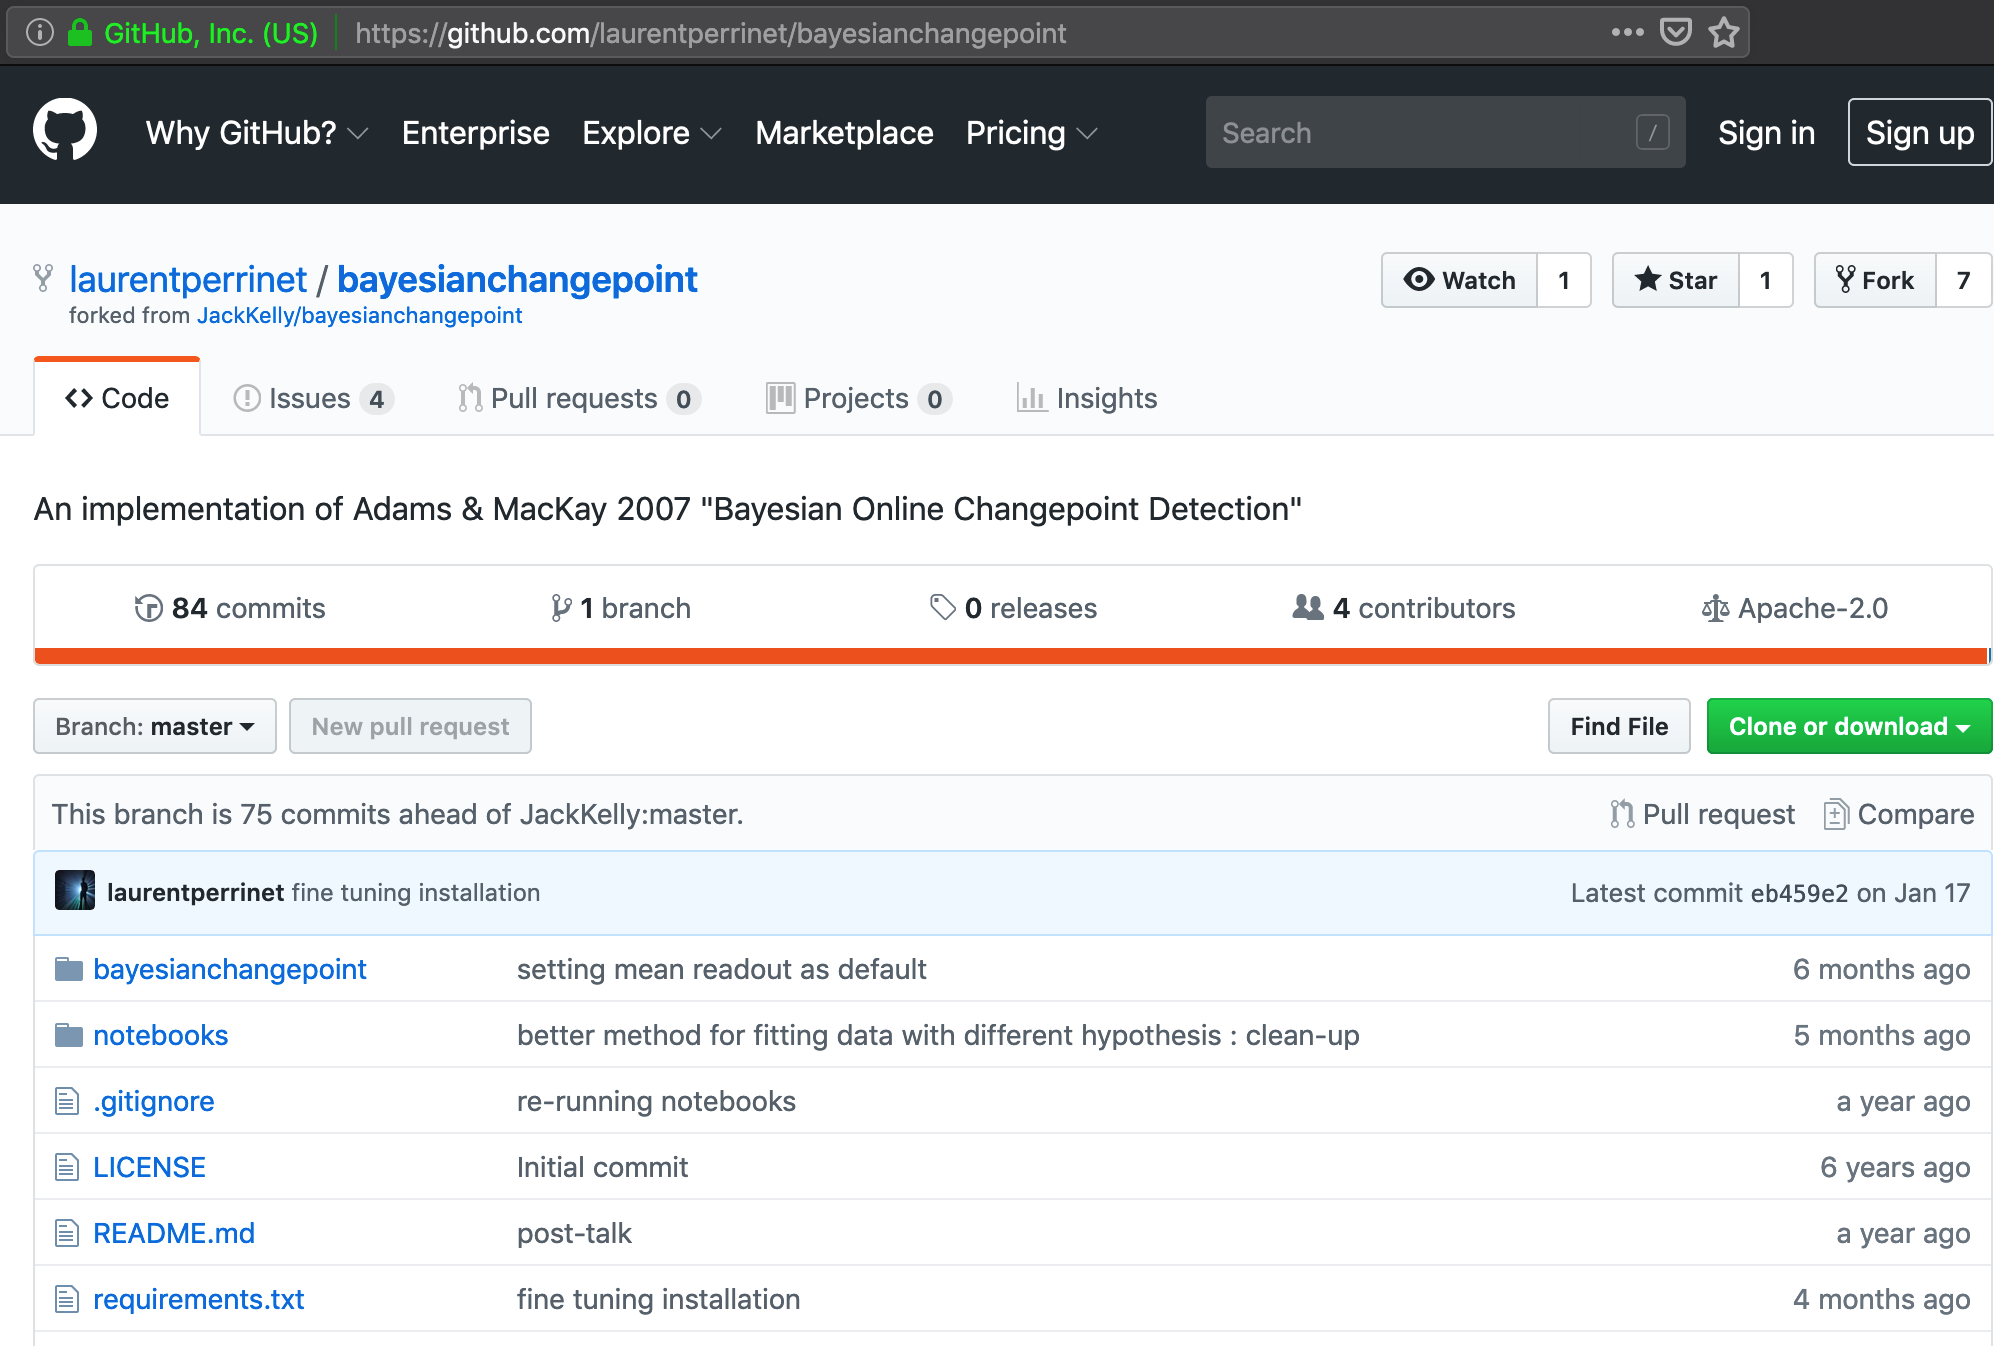Switch to the Issues tab
The image size is (1994, 1346).
(312, 398)
